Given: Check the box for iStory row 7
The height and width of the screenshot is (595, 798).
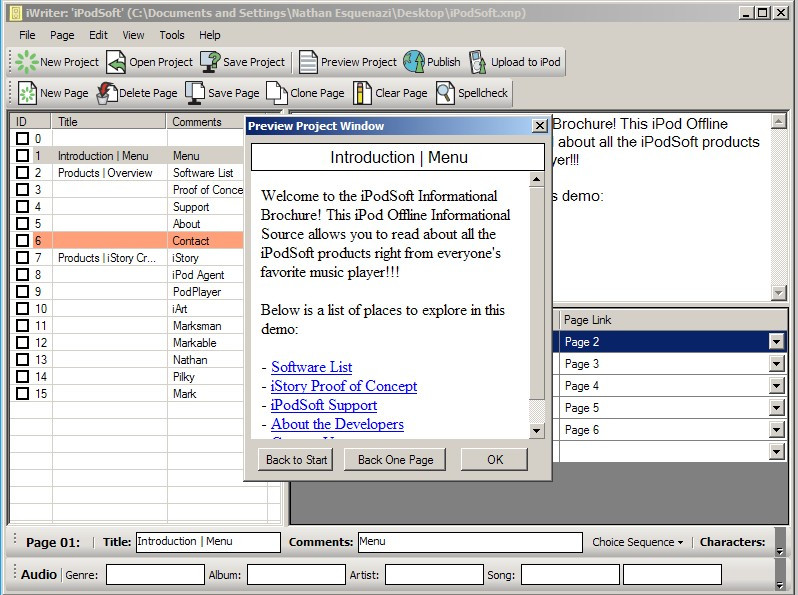Looking at the screenshot, I should 22,258.
